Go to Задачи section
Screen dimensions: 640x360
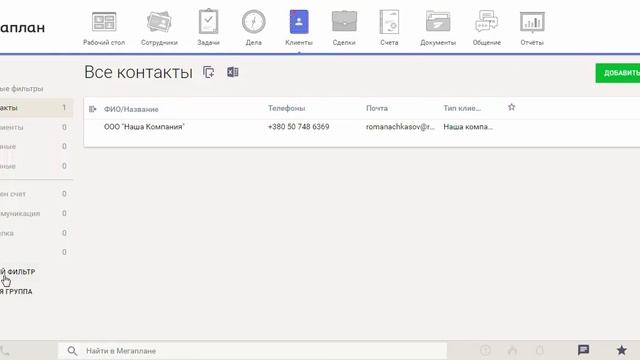[208, 28]
